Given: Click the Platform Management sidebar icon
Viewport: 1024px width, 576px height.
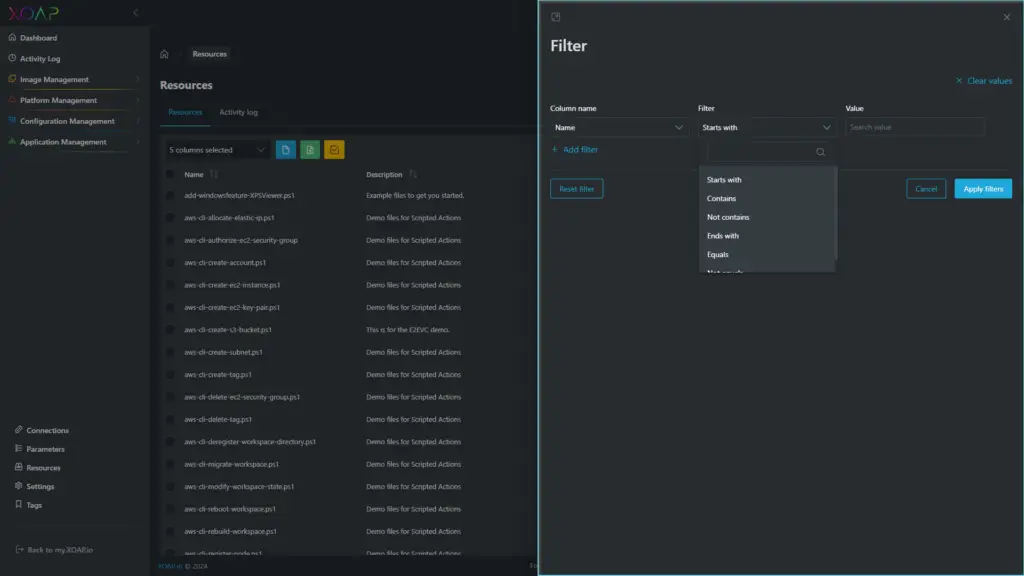Looking at the screenshot, I should pyautogui.click(x=12, y=100).
